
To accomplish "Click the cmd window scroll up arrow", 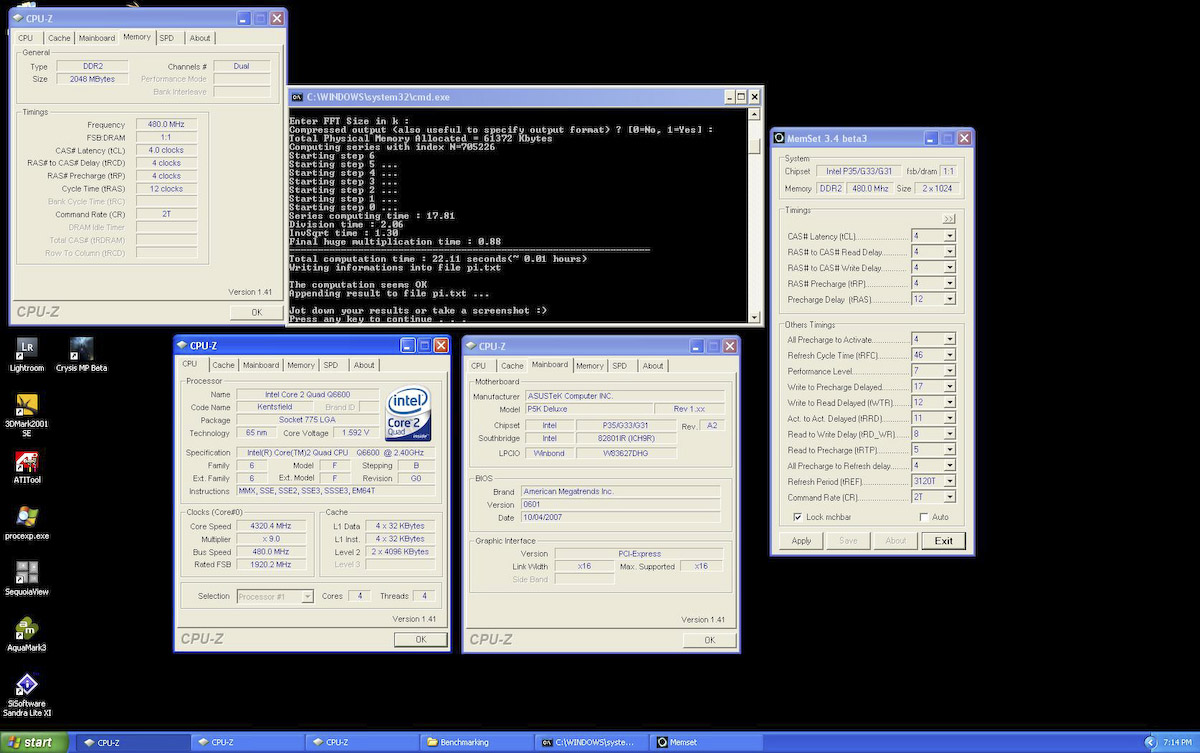I will point(755,114).
